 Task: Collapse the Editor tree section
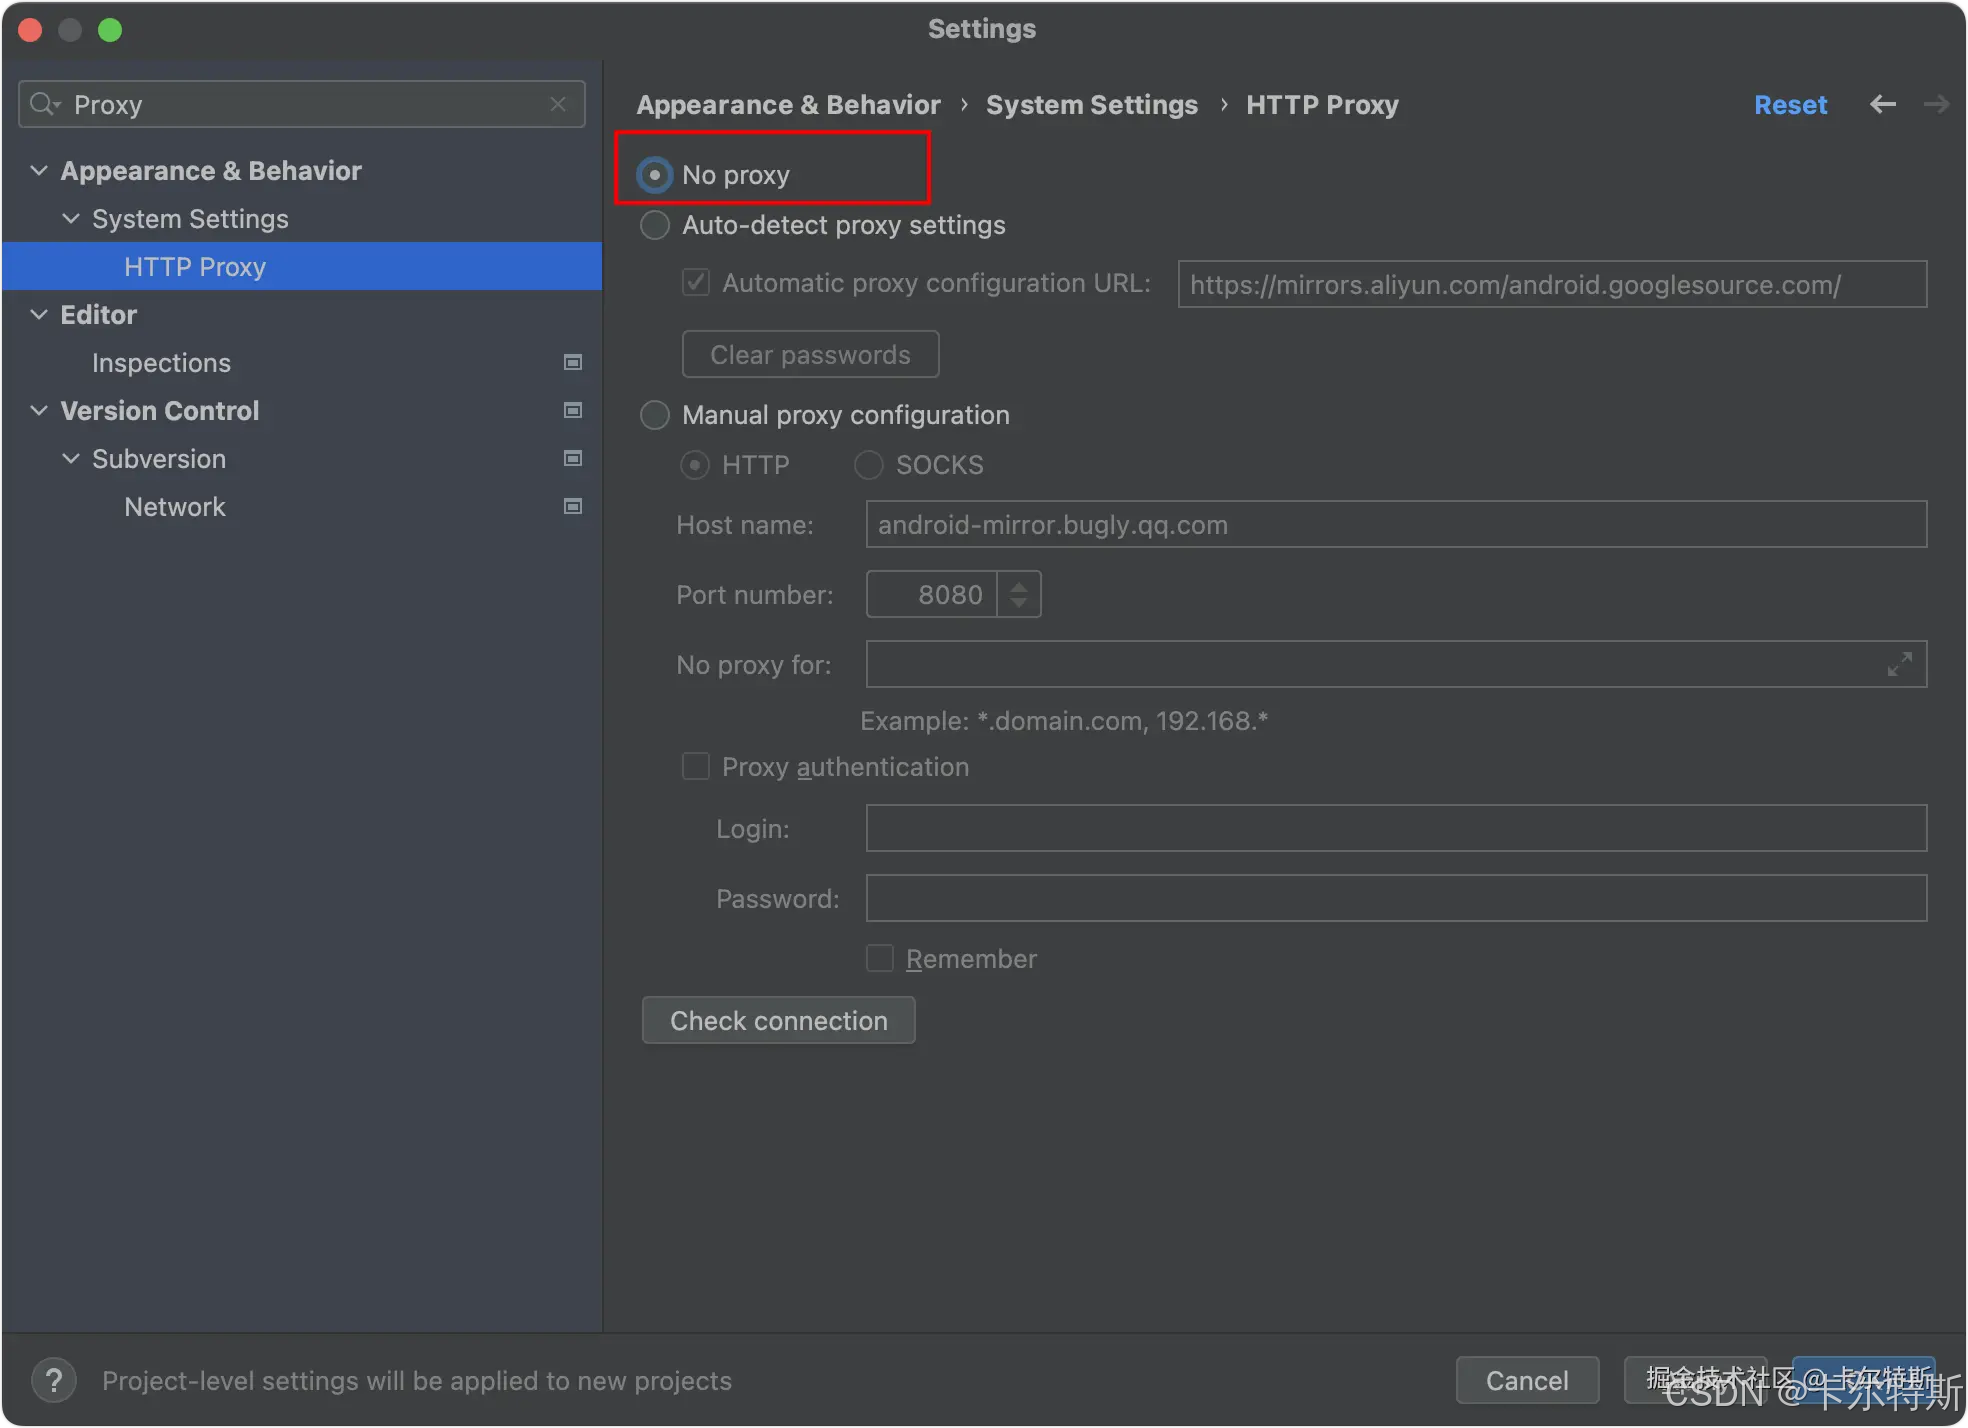(x=39, y=314)
